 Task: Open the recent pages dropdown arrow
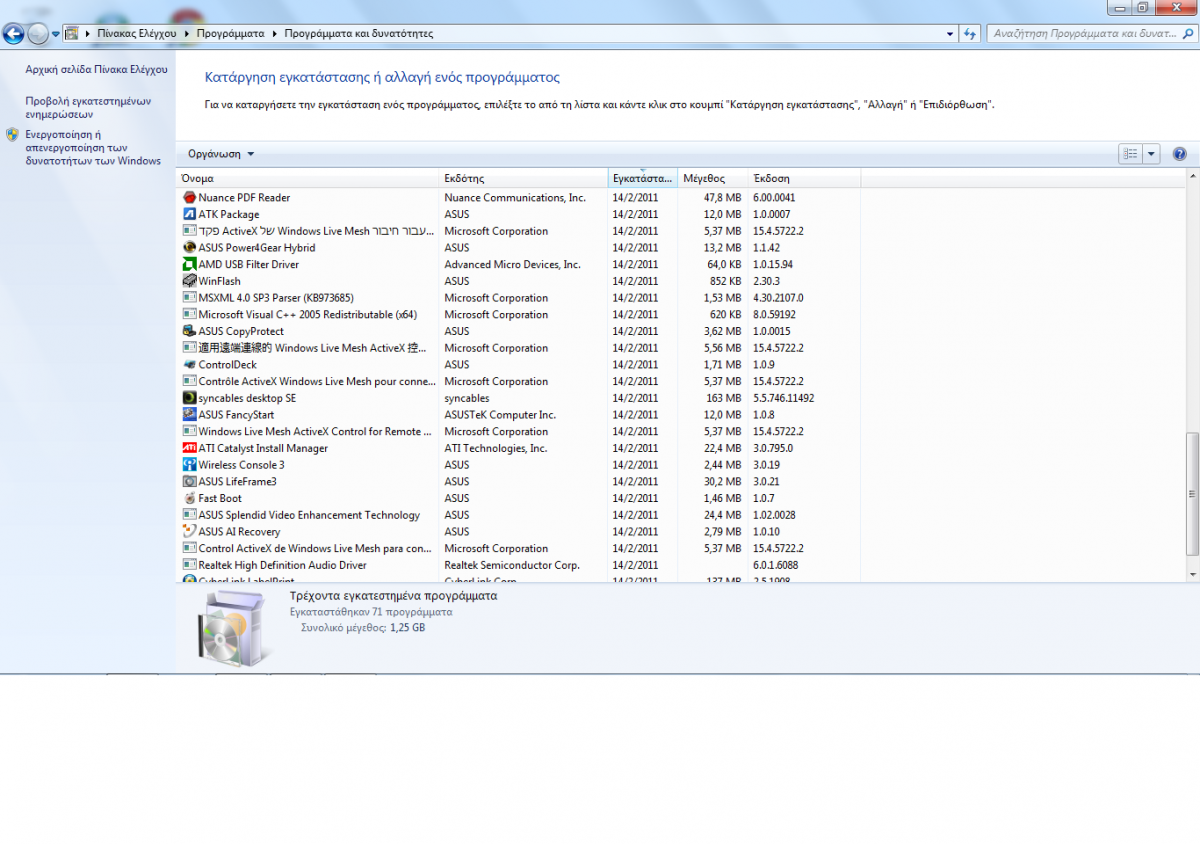56,34
